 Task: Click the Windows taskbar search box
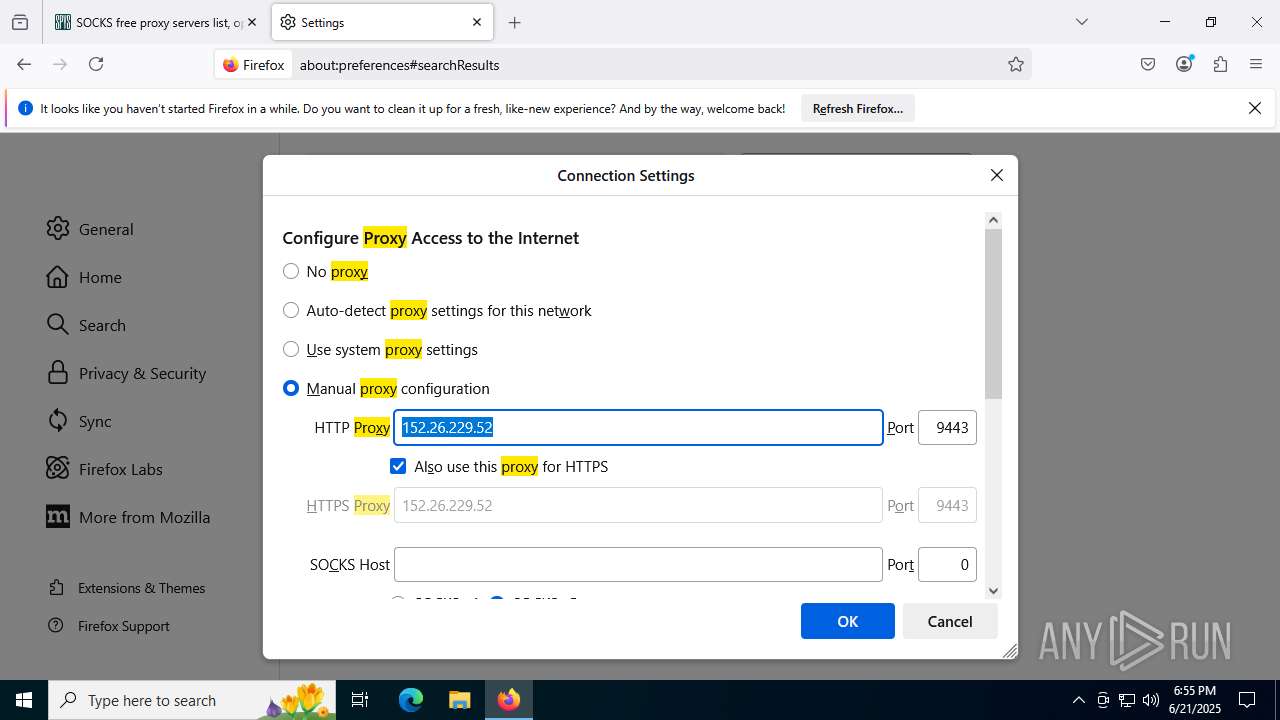click(x=192, y=700)
